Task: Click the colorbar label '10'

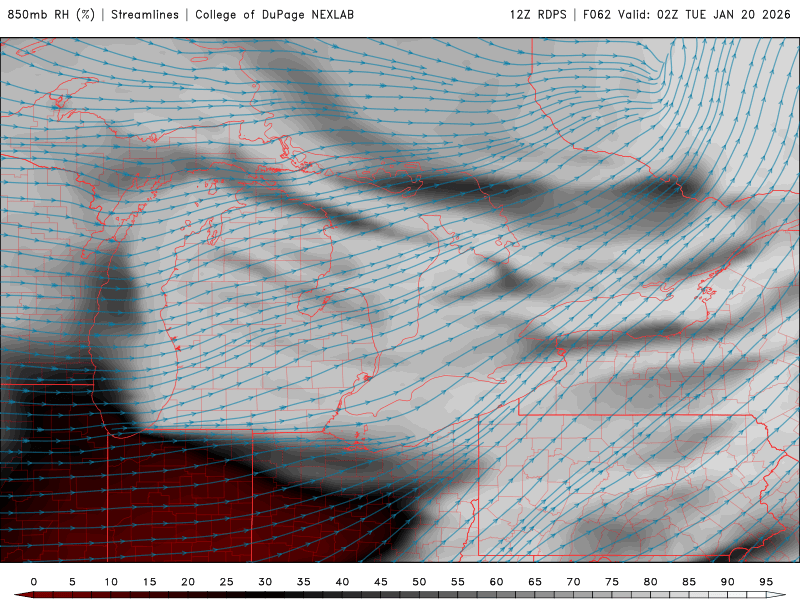Action: tap(111, 582)
